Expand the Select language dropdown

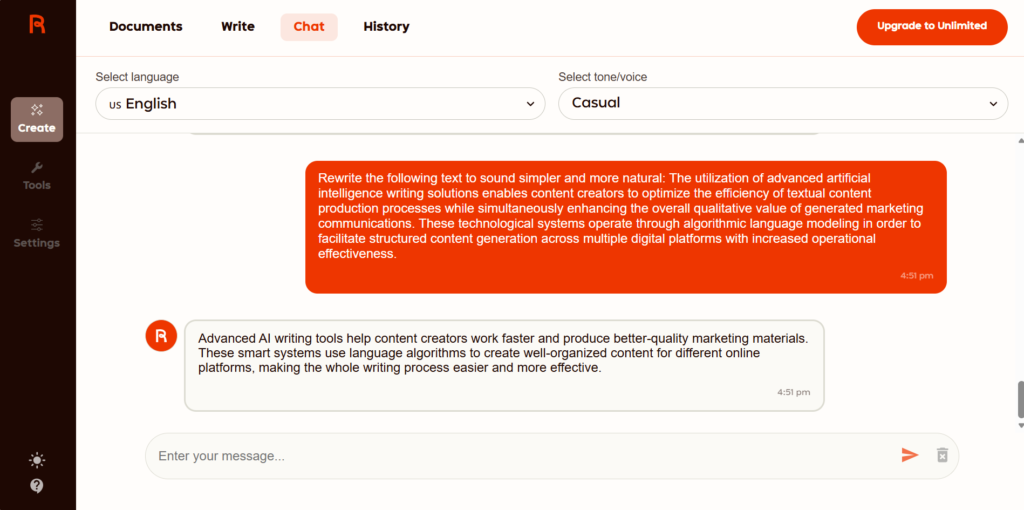(x=320, y=103)
